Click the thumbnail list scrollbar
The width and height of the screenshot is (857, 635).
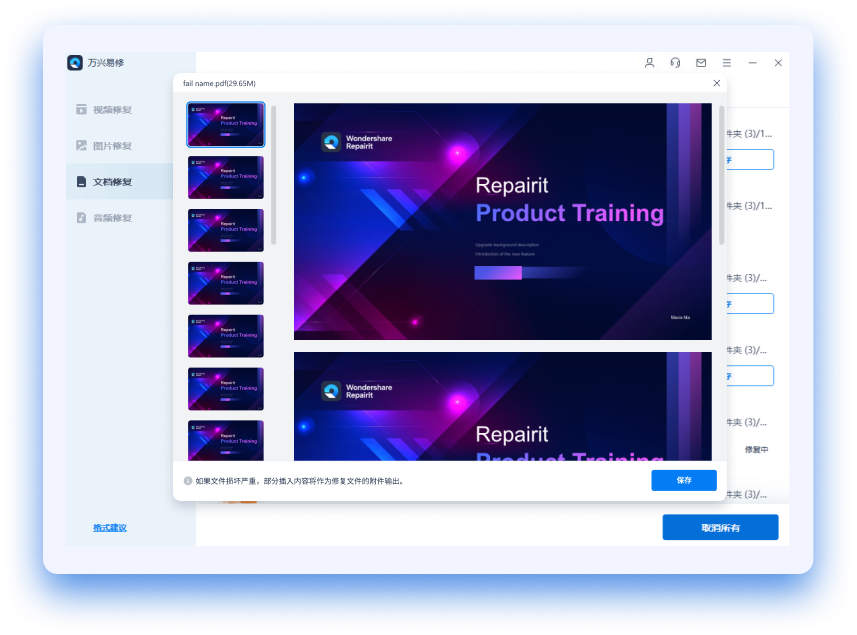coord(273,175)
